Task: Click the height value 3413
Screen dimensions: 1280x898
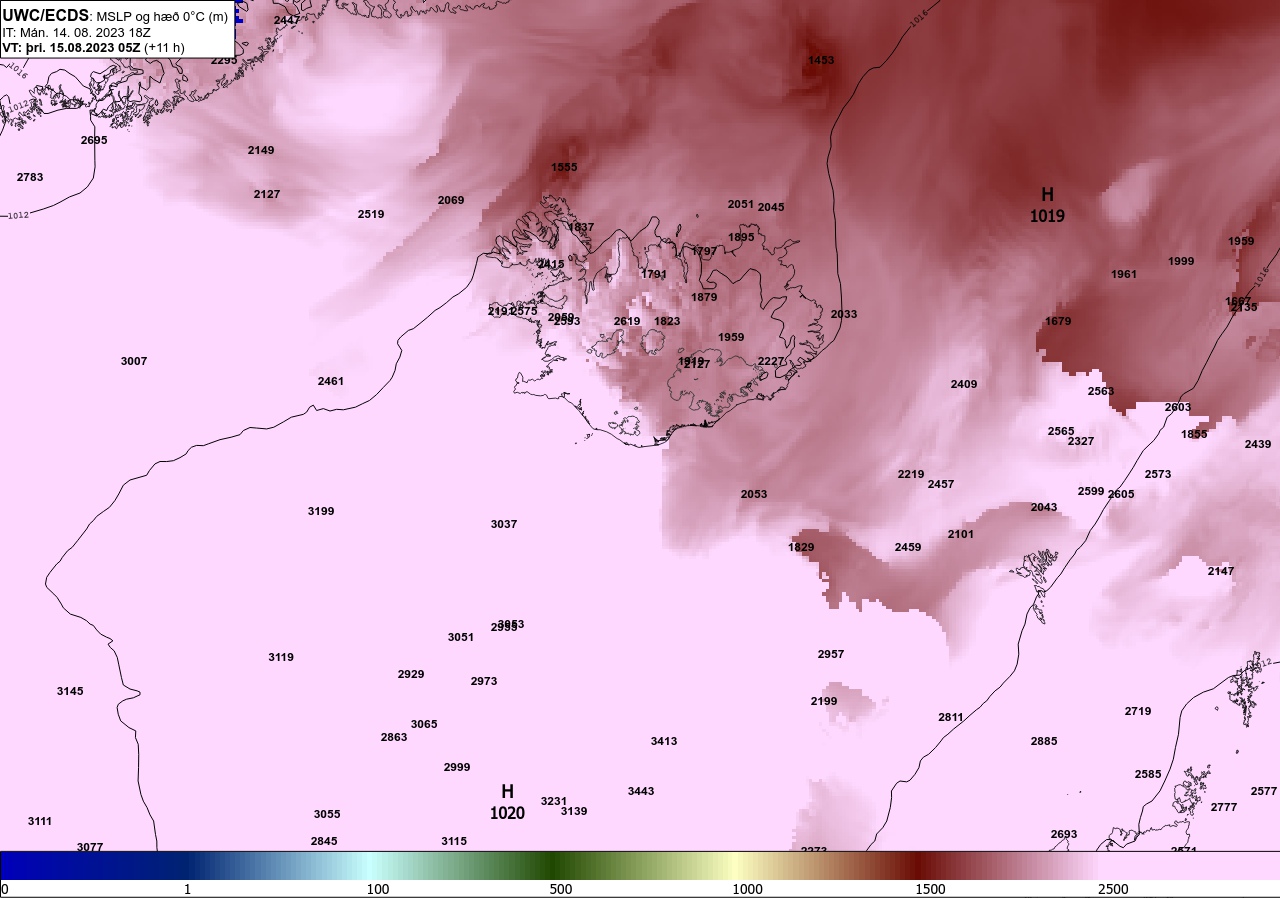Action: click(664, 741)
